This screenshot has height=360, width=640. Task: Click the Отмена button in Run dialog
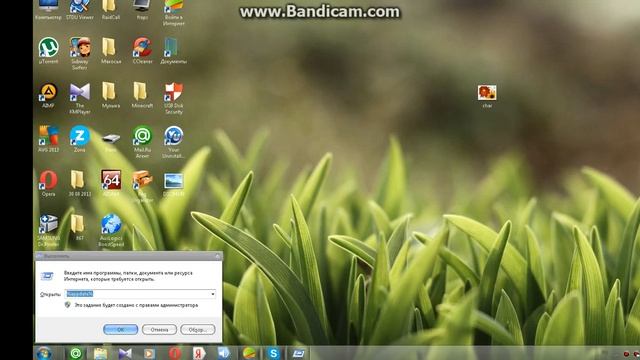159,329
